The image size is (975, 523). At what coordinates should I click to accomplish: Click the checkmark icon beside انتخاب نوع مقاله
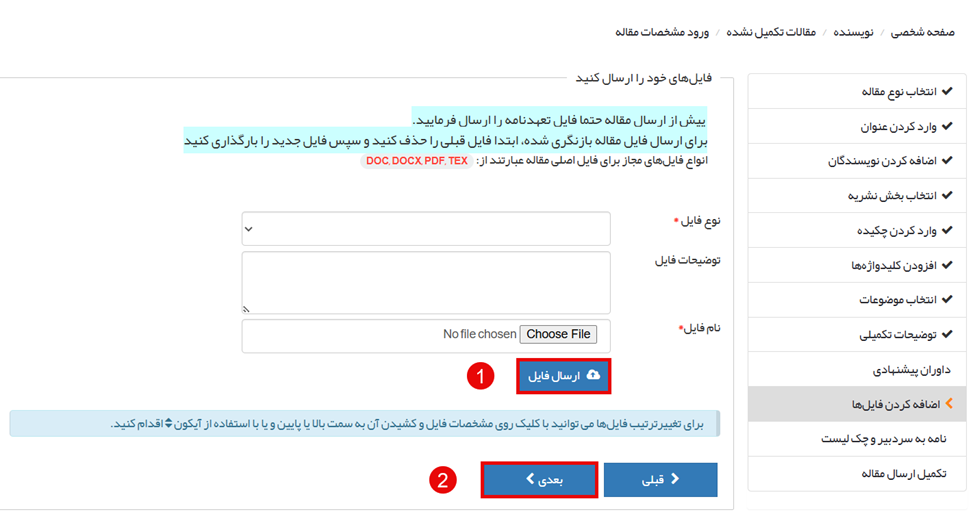click(x=947, y=92)
